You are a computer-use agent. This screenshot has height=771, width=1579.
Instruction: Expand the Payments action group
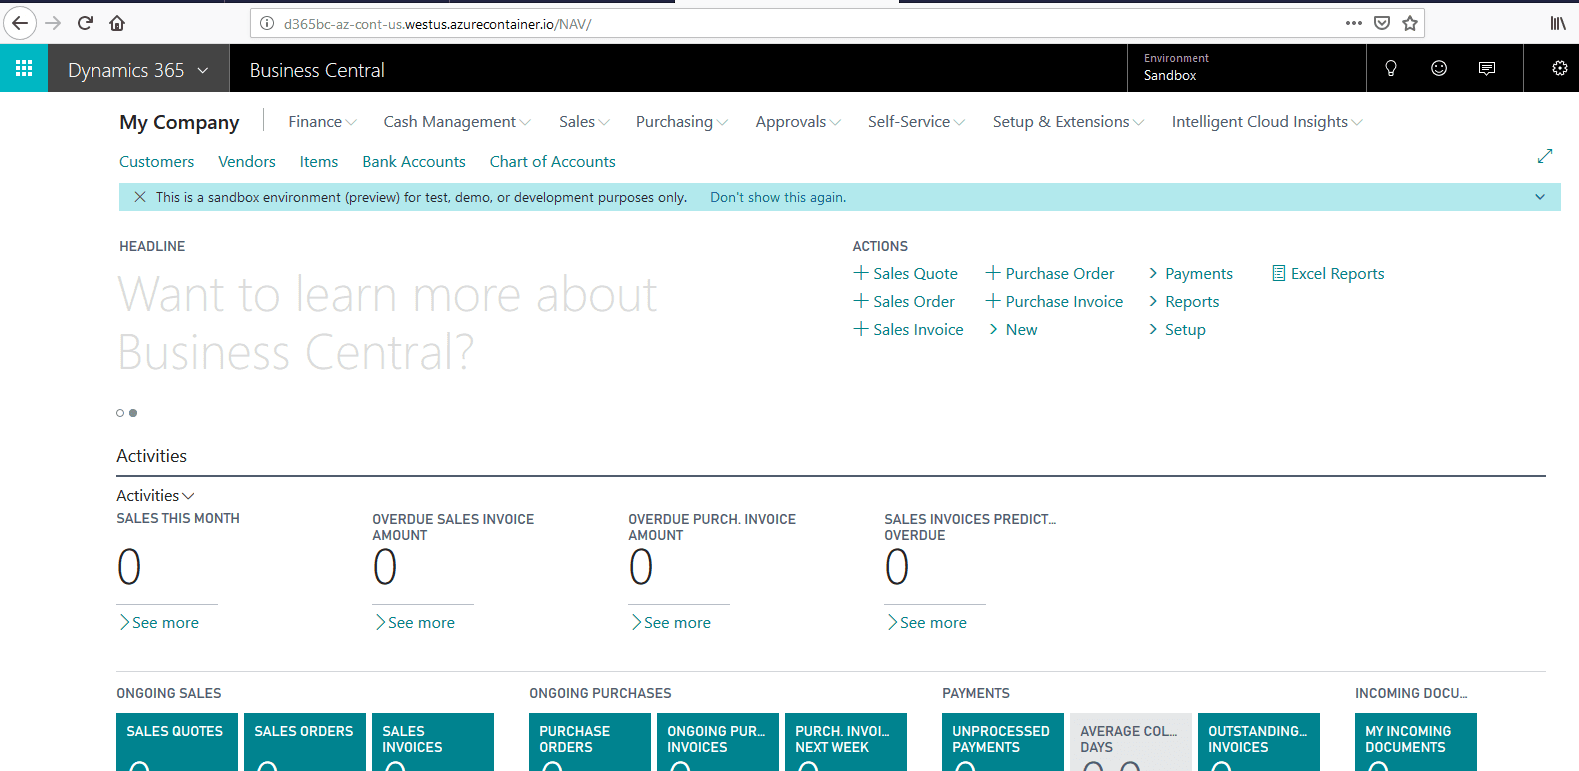[1190, 273]
